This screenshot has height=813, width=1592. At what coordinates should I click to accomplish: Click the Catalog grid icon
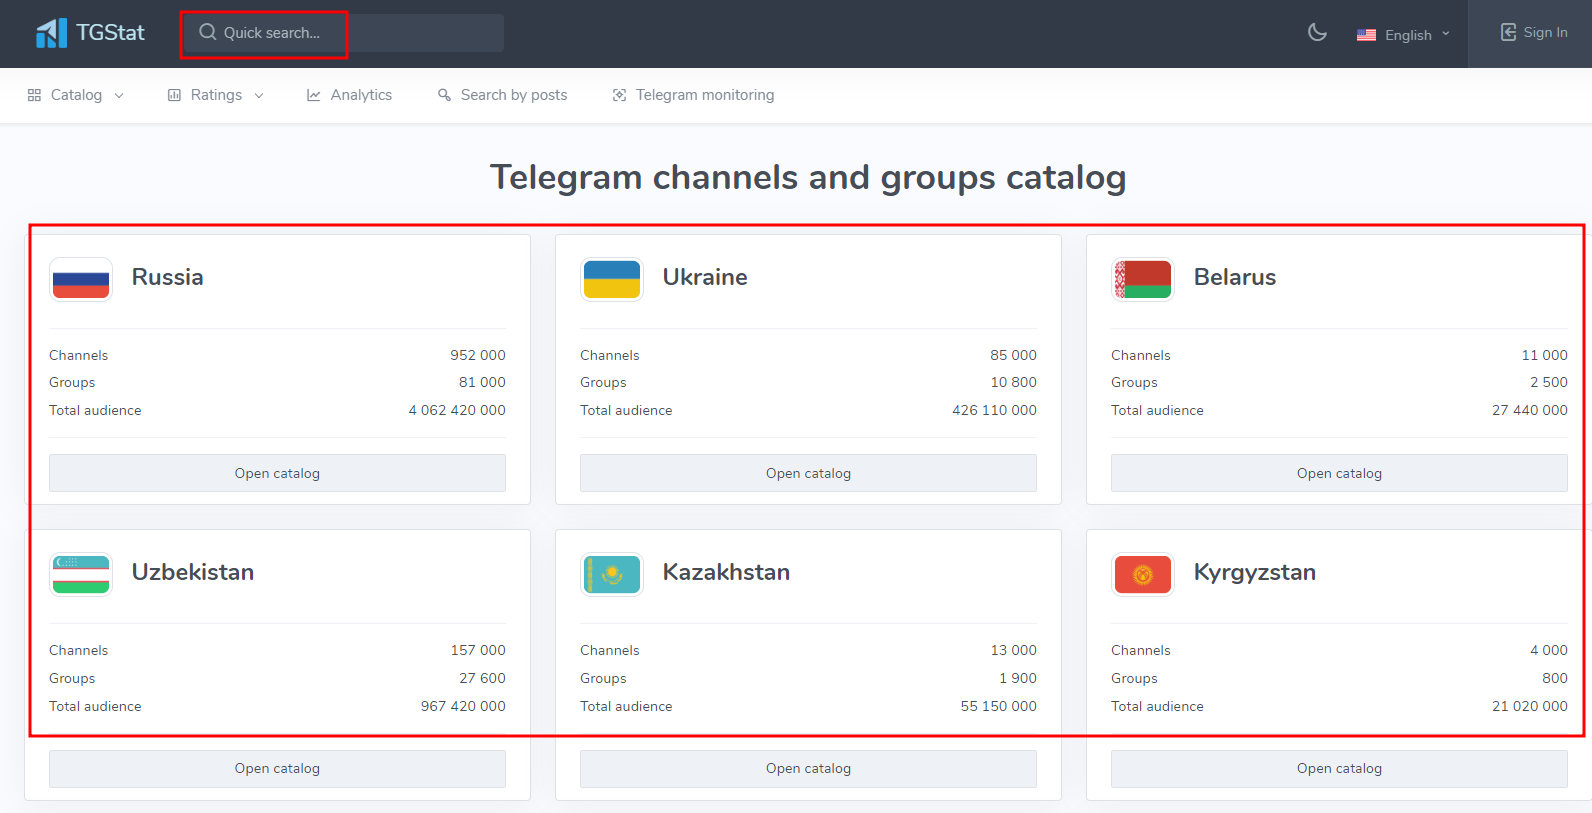[x=34, y=95]
